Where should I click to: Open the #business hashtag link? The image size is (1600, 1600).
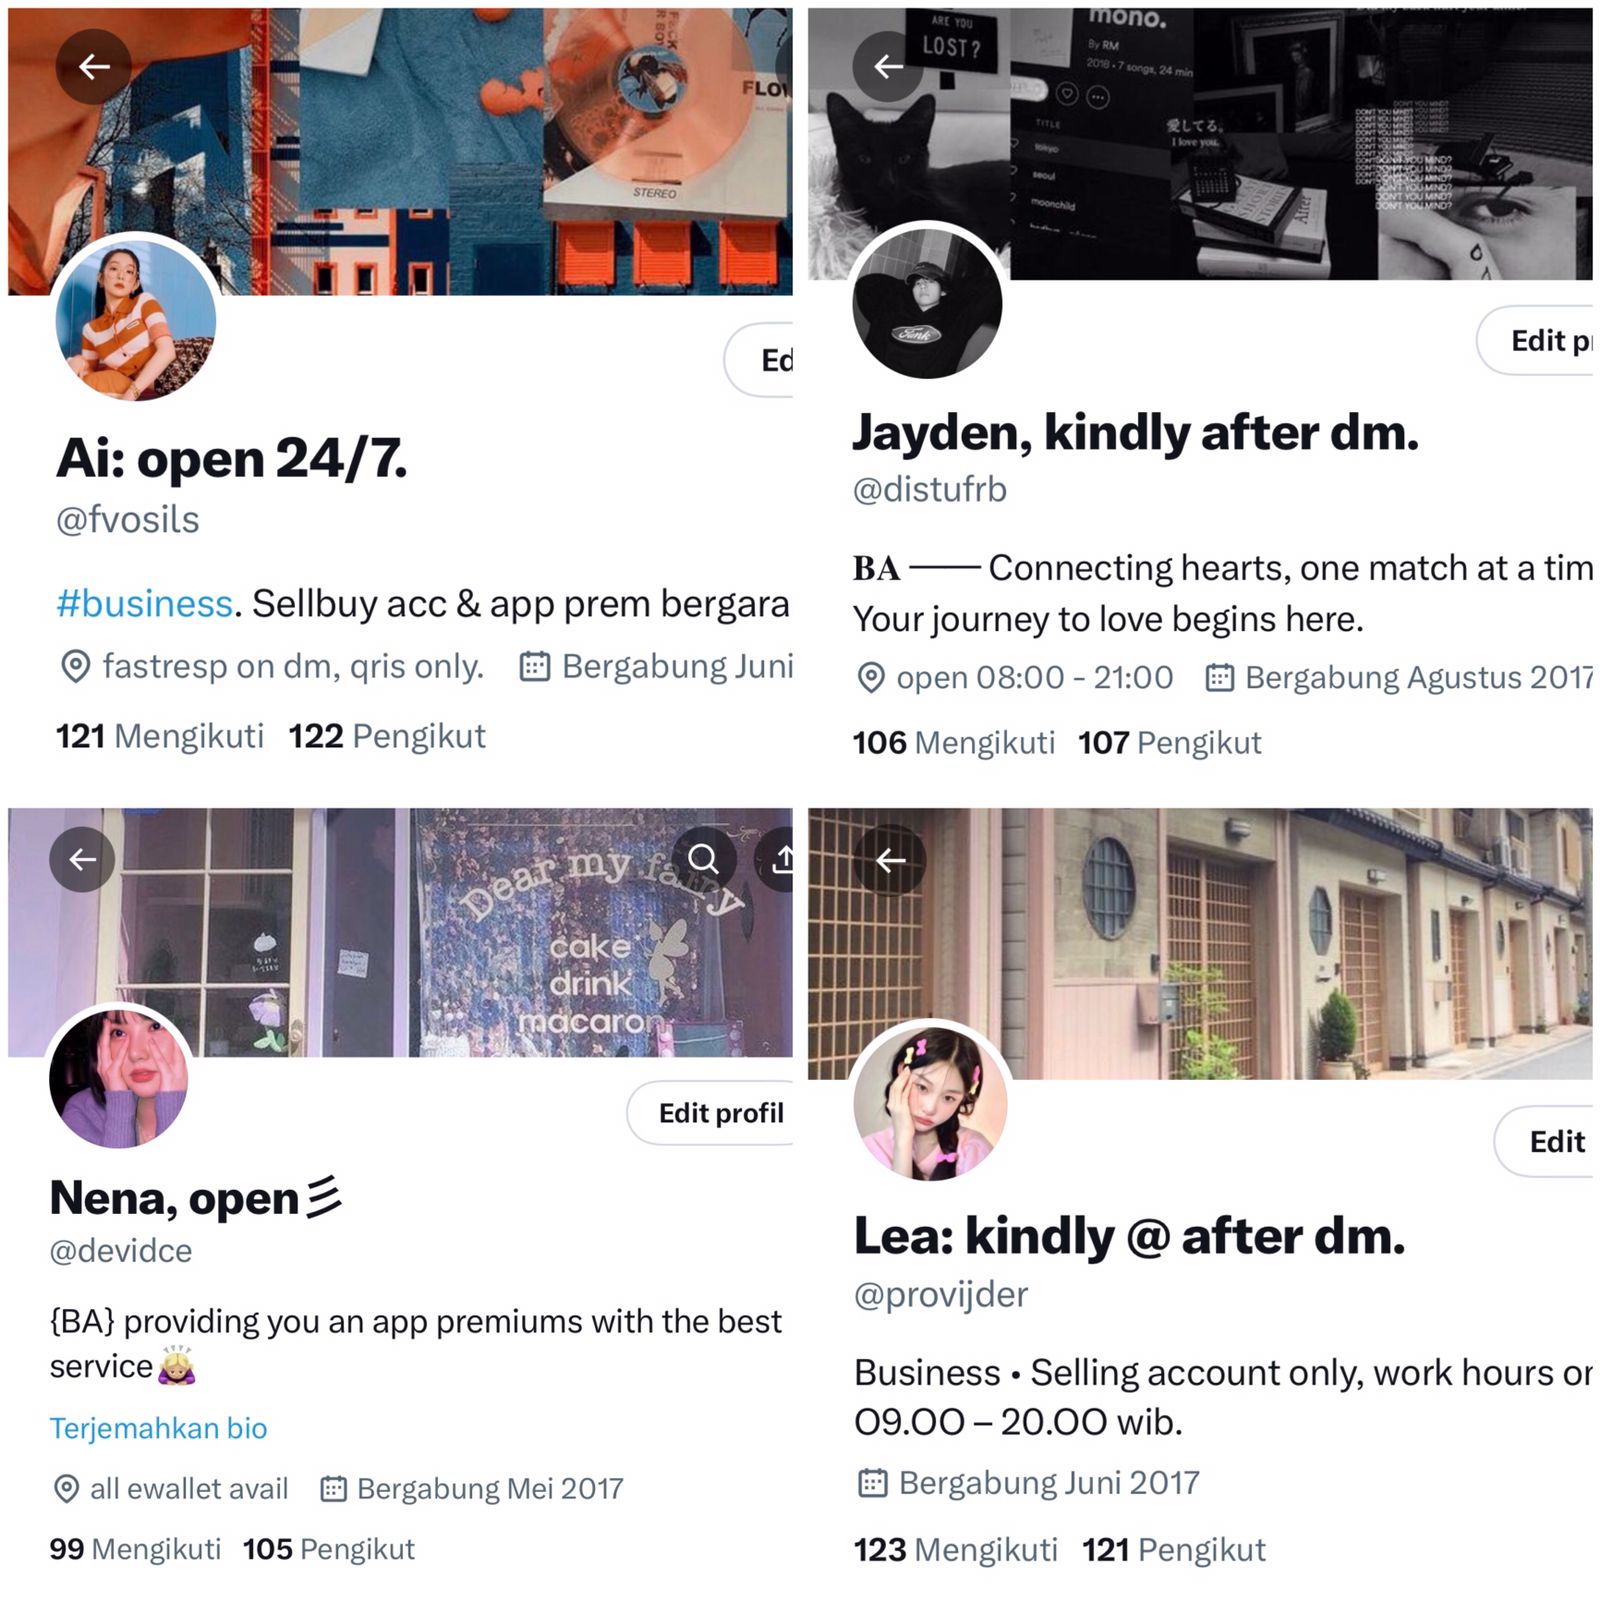coord(145,604)
